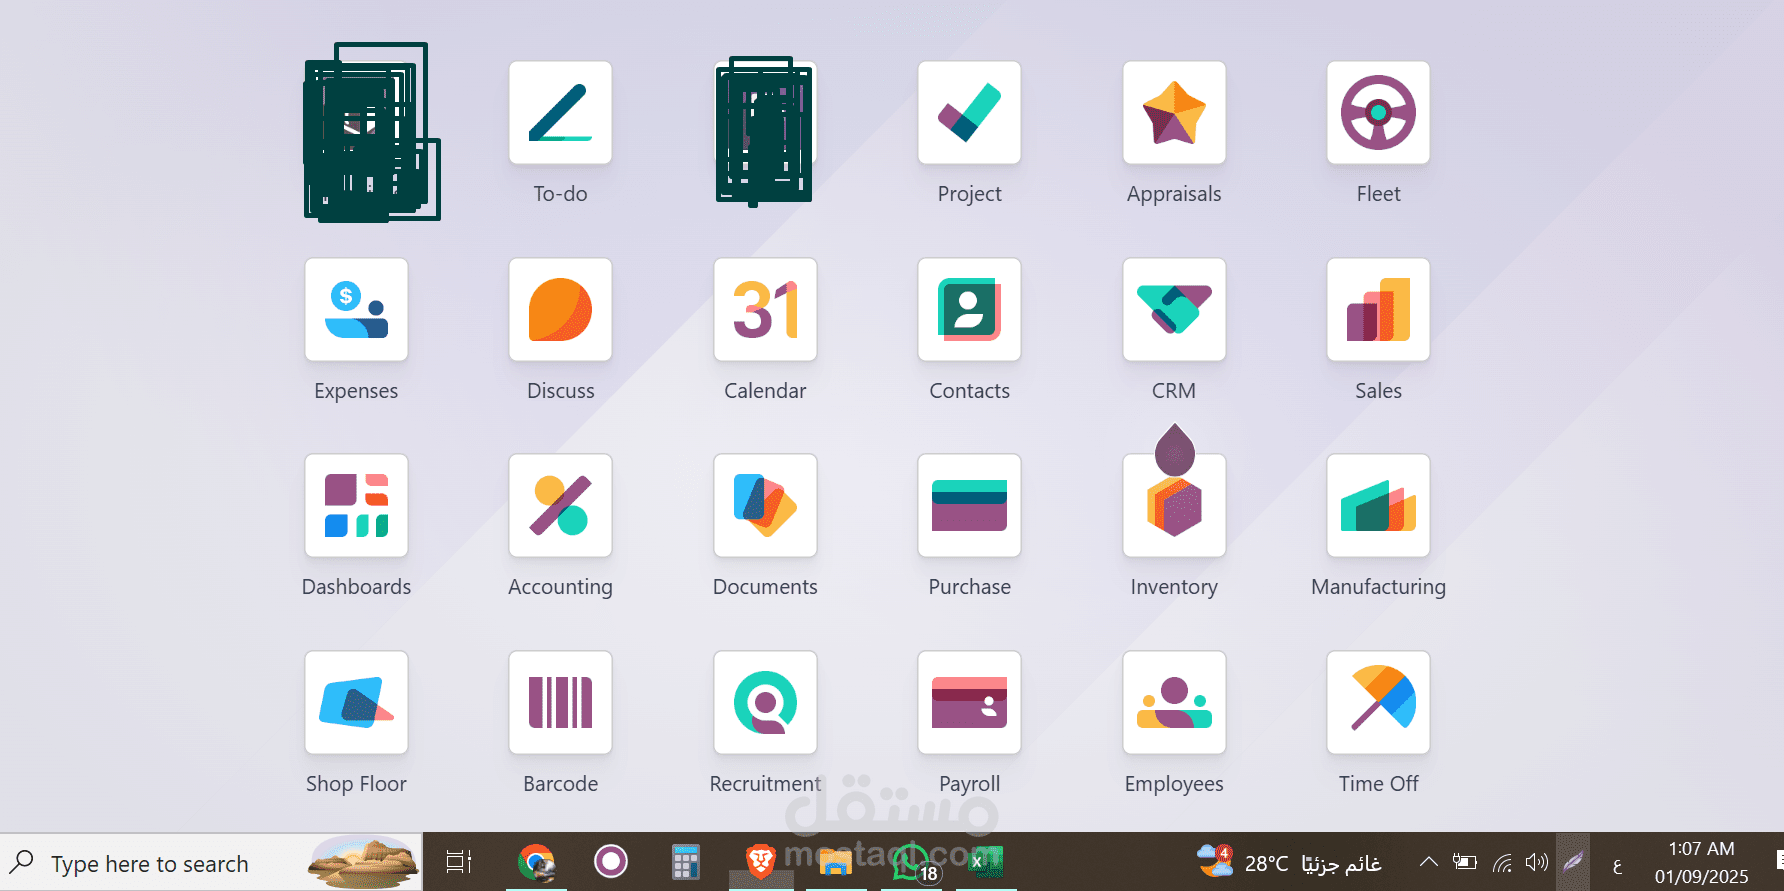Open the Calendar app

(x=765, y=309)
